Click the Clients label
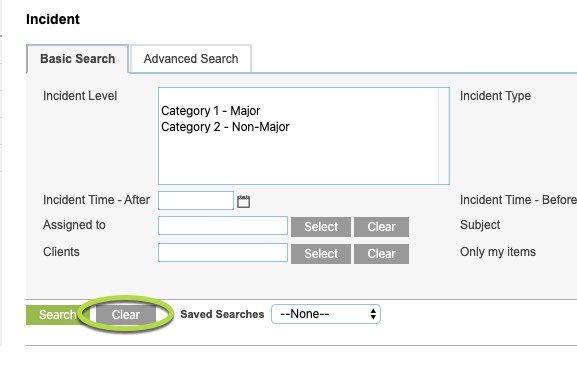Viewport: 577px width, 365px height. [x=61, y=252]
